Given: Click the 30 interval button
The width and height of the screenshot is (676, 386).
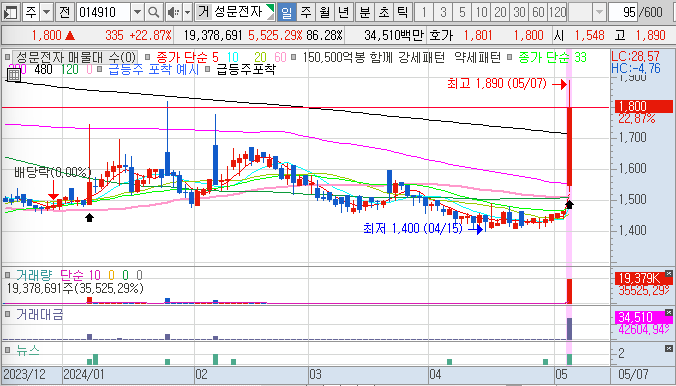Looking at the screenshot, I should (519, 12).
